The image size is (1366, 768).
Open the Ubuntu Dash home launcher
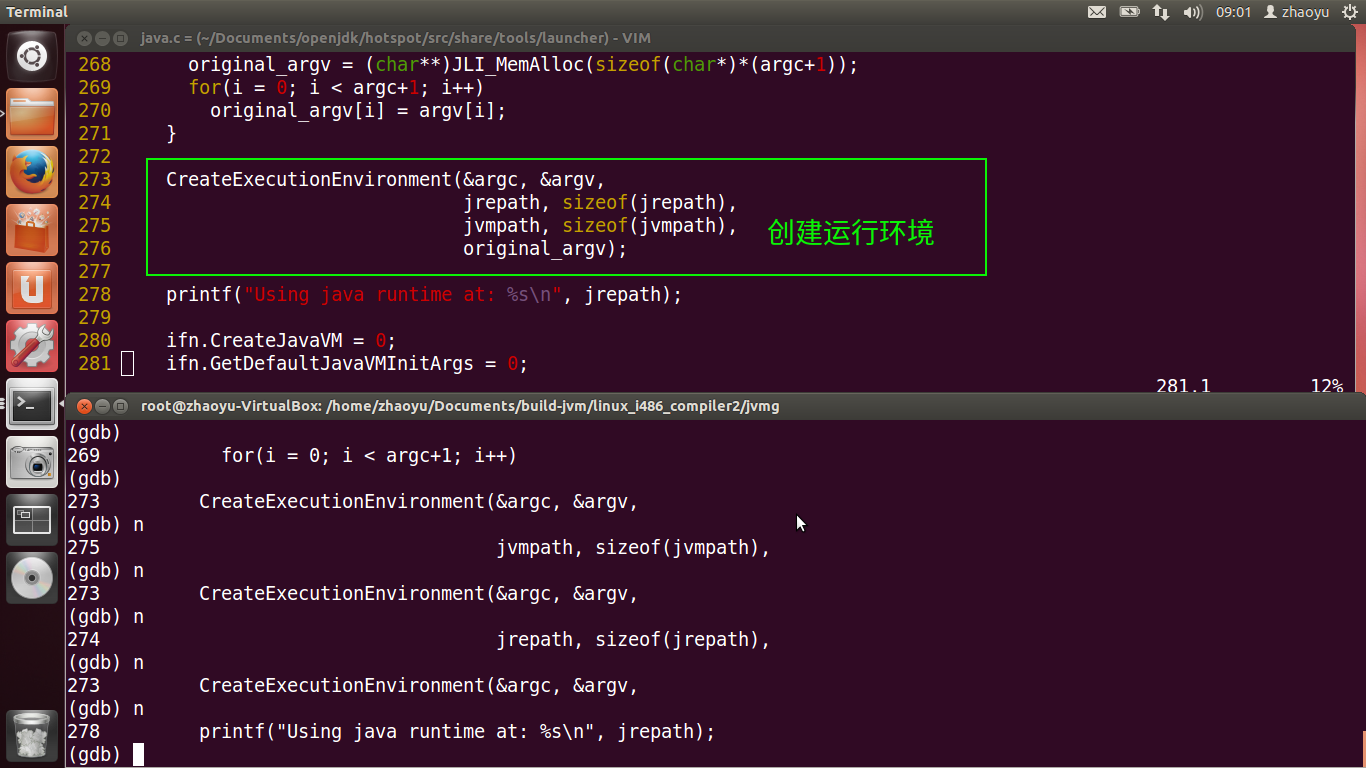pyautogui.click(x=32, y=57)
